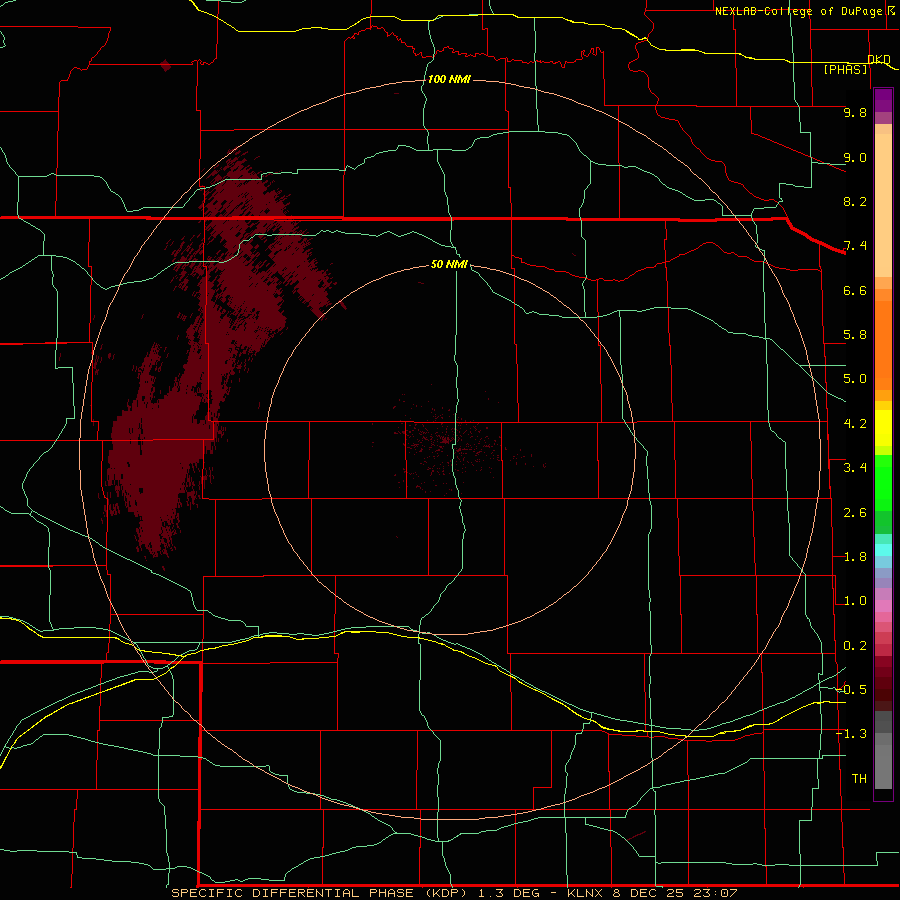
Task: Select the 9.8 scale value
Action: point(855,112)
